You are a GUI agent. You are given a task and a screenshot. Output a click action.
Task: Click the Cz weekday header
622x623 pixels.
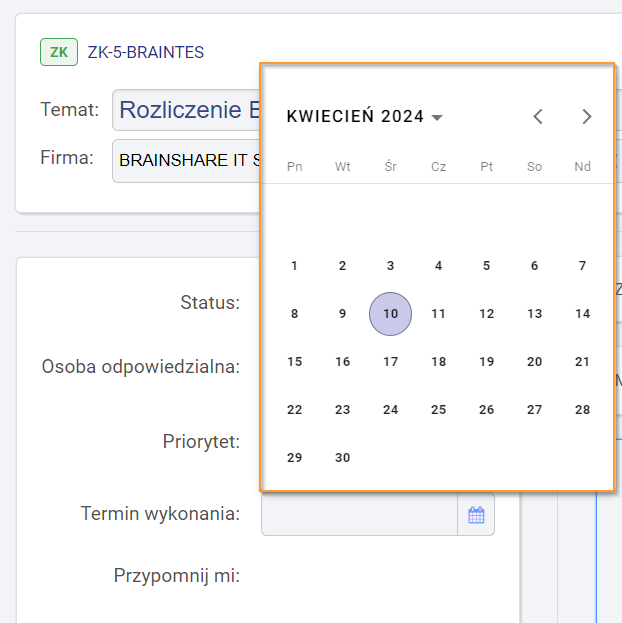click(438, 166)
